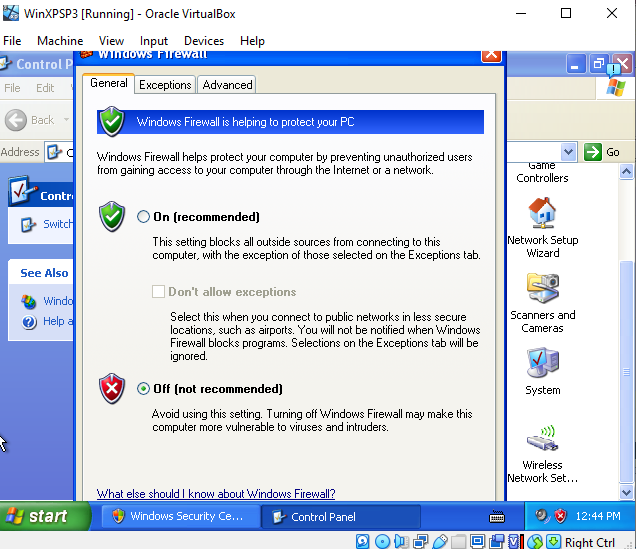Click the red security shield tray icon
Screen dimensions: 636x549
[561, 516]
